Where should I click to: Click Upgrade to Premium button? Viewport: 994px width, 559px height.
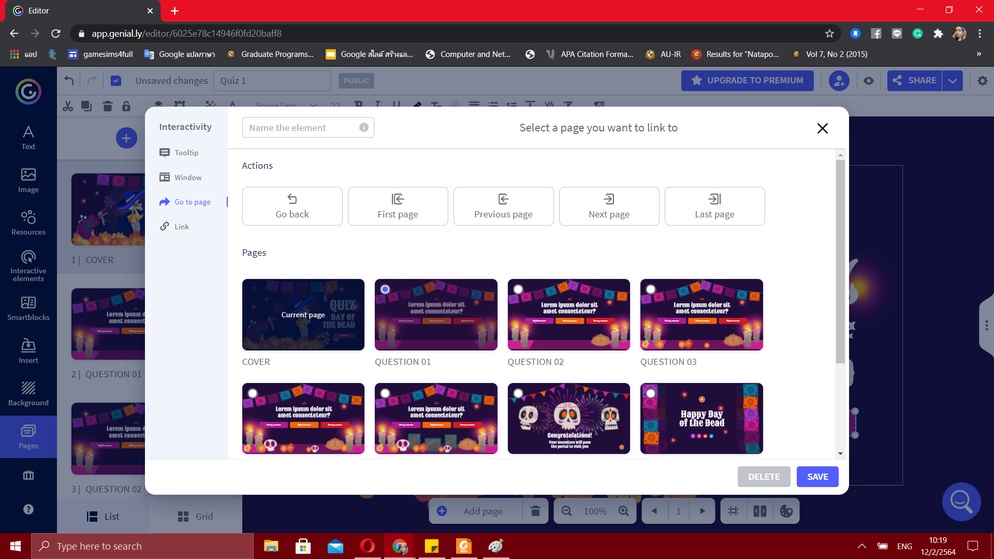pos(747,80)
